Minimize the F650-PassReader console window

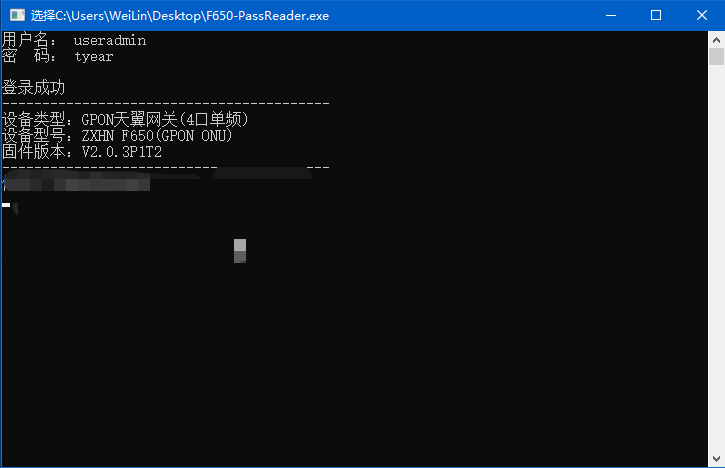click(611, 15)
